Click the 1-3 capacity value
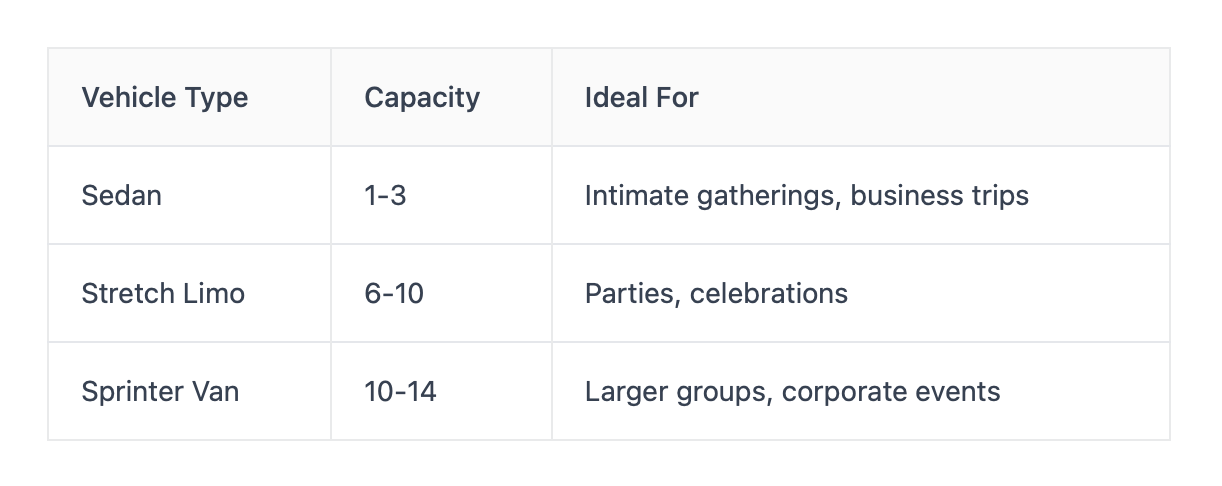Image resolution: width=1222 pixels, height=486 pixels. [x=385, y=195]
